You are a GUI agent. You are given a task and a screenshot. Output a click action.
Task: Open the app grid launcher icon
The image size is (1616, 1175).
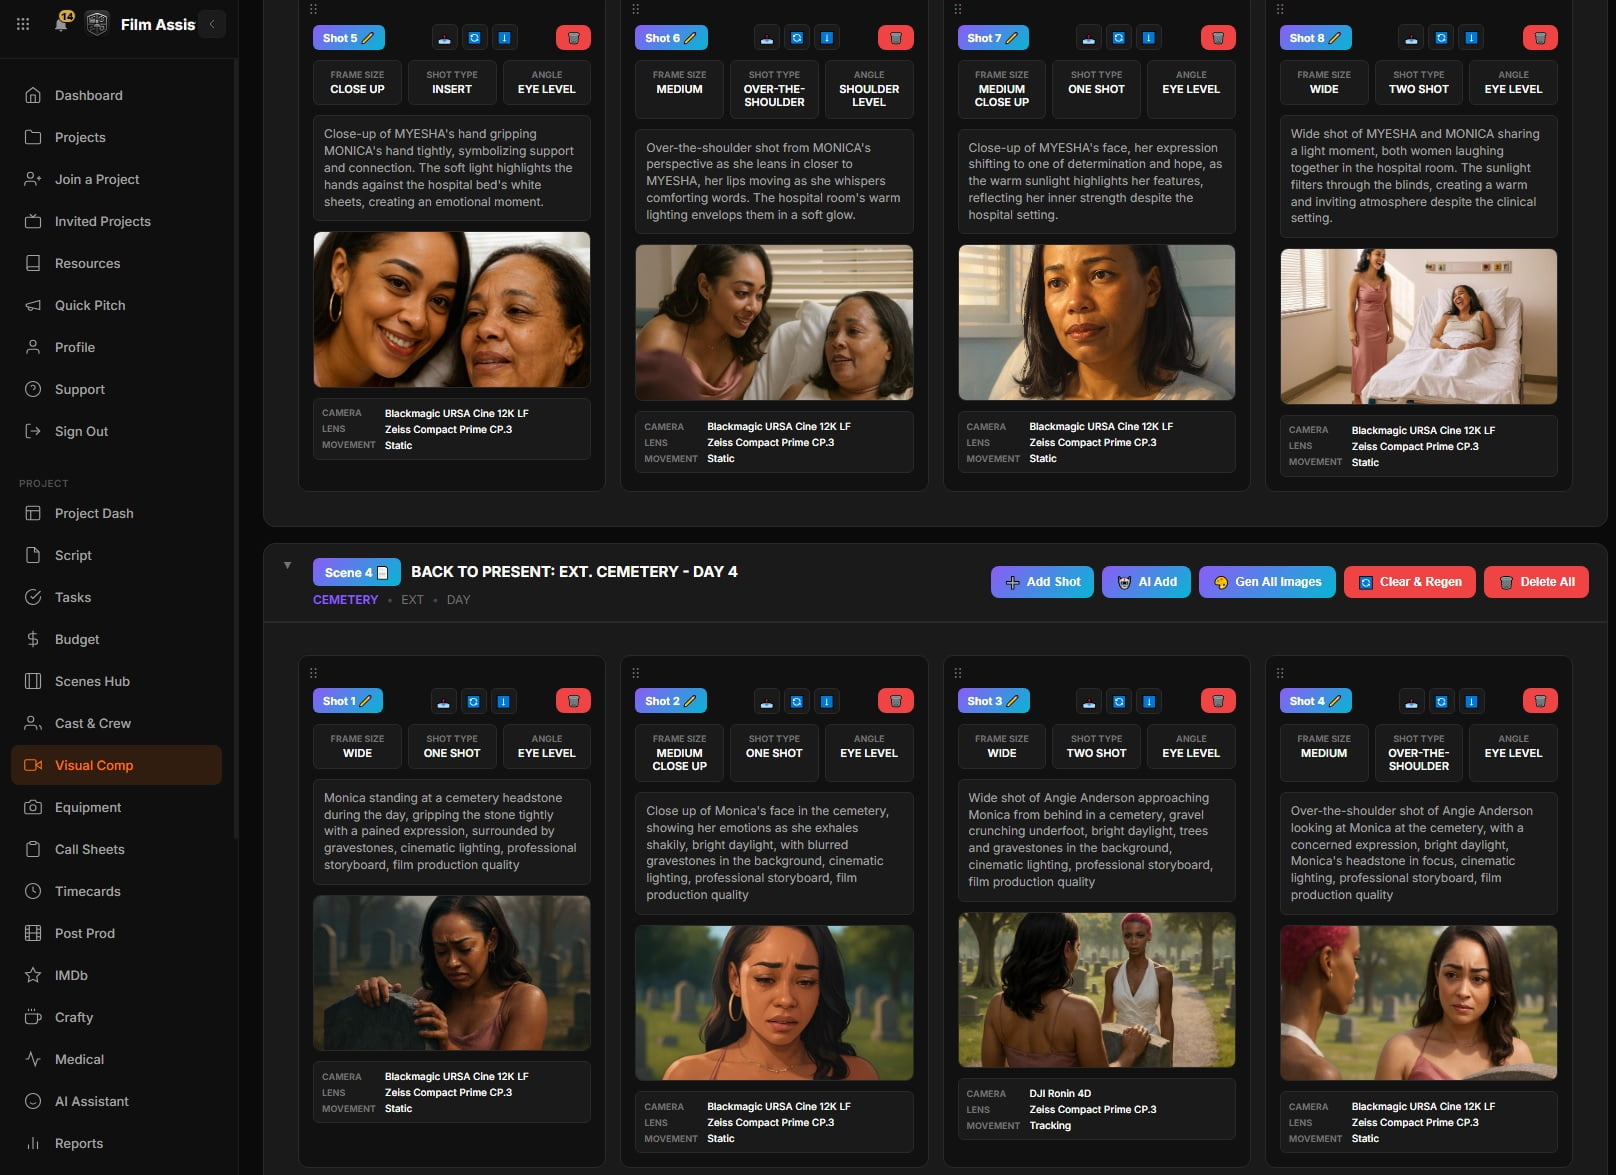point(23,24)
